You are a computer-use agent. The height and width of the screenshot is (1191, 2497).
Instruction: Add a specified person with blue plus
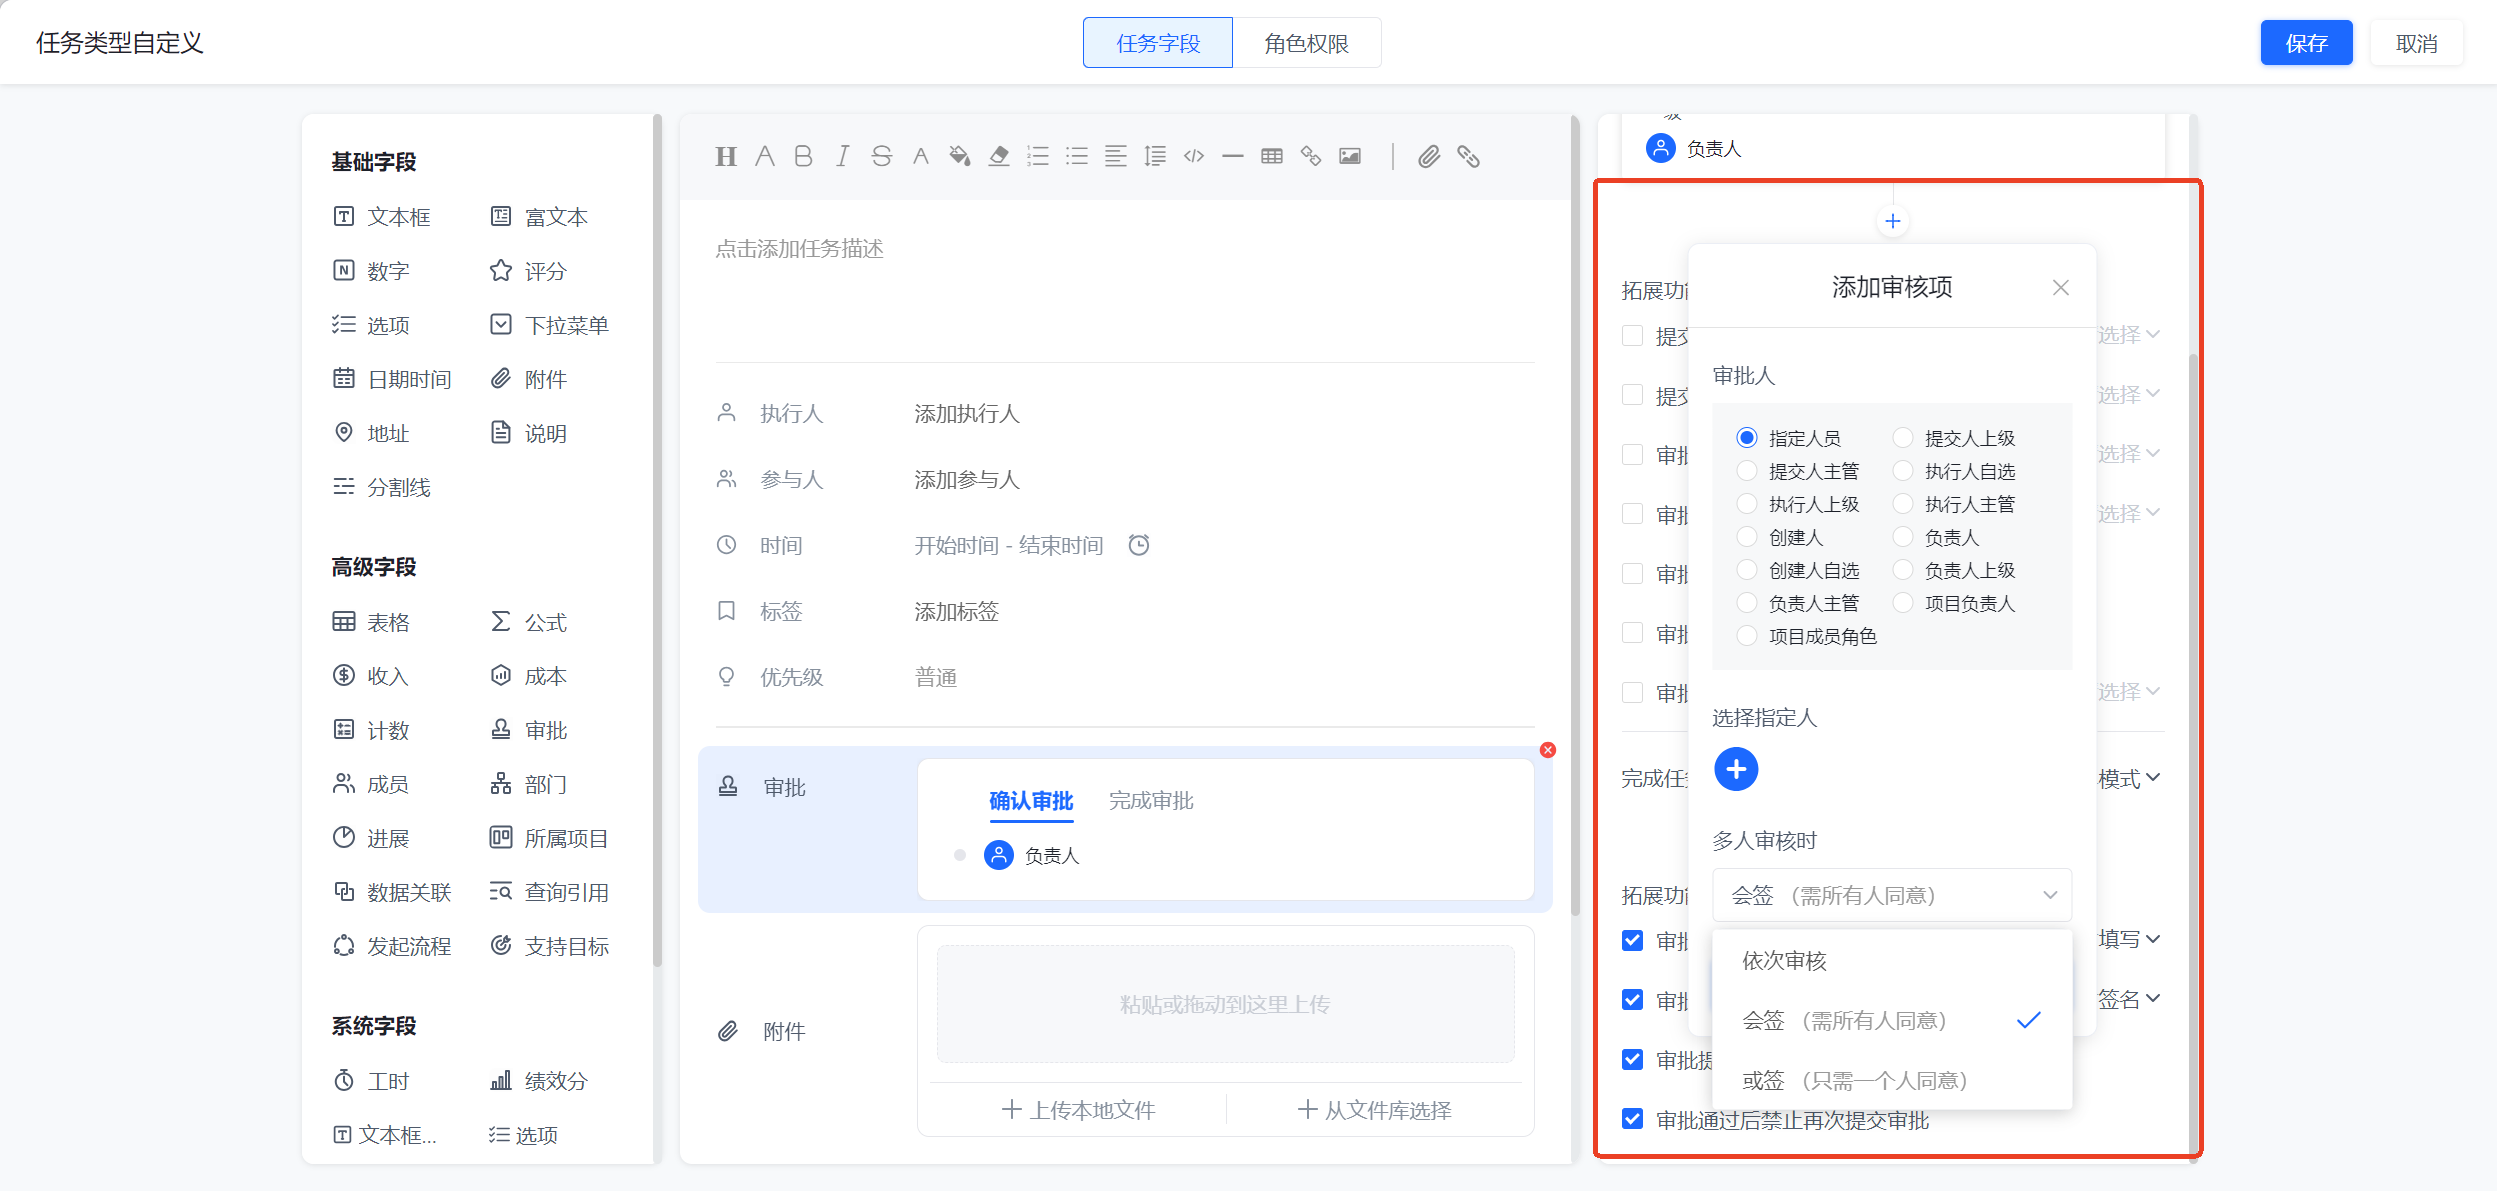tap(1736, 769)
